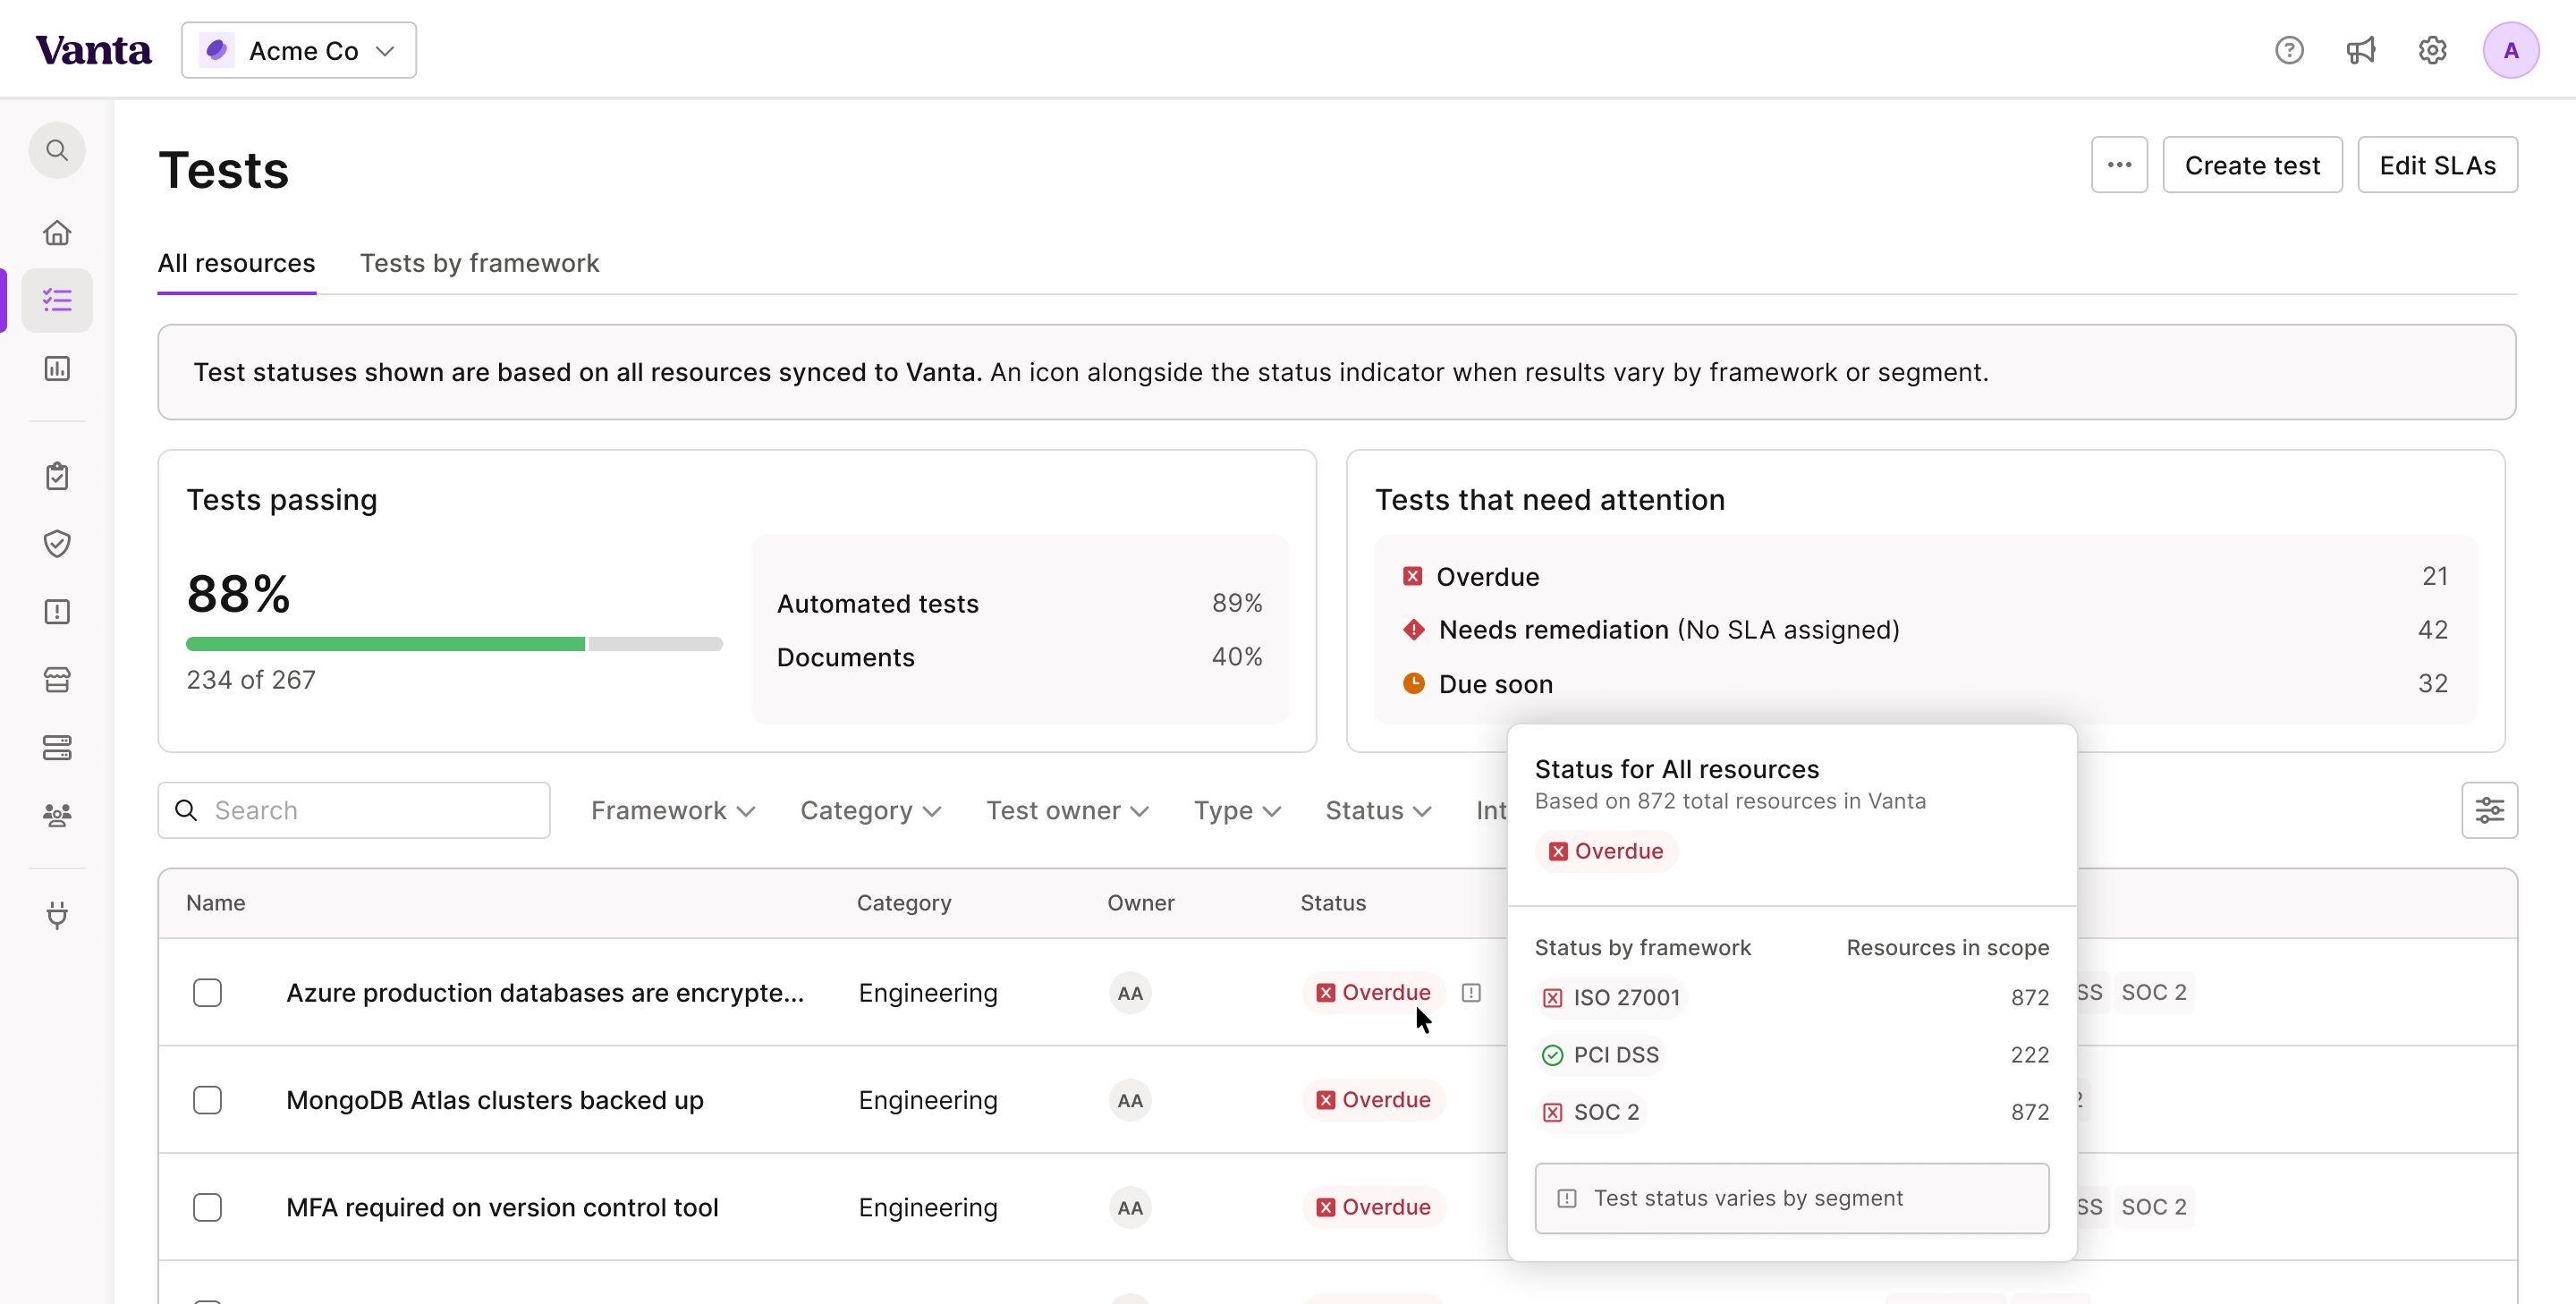Check the Azure production databases row checkbox

pyautogui.click(x=207, y=993)
